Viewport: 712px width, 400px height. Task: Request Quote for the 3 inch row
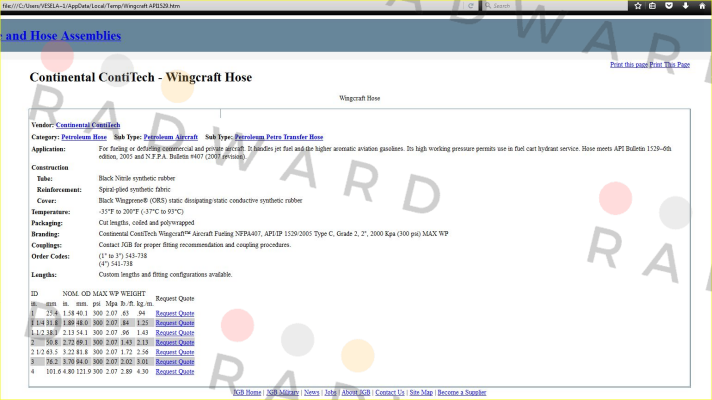[175, 362]
